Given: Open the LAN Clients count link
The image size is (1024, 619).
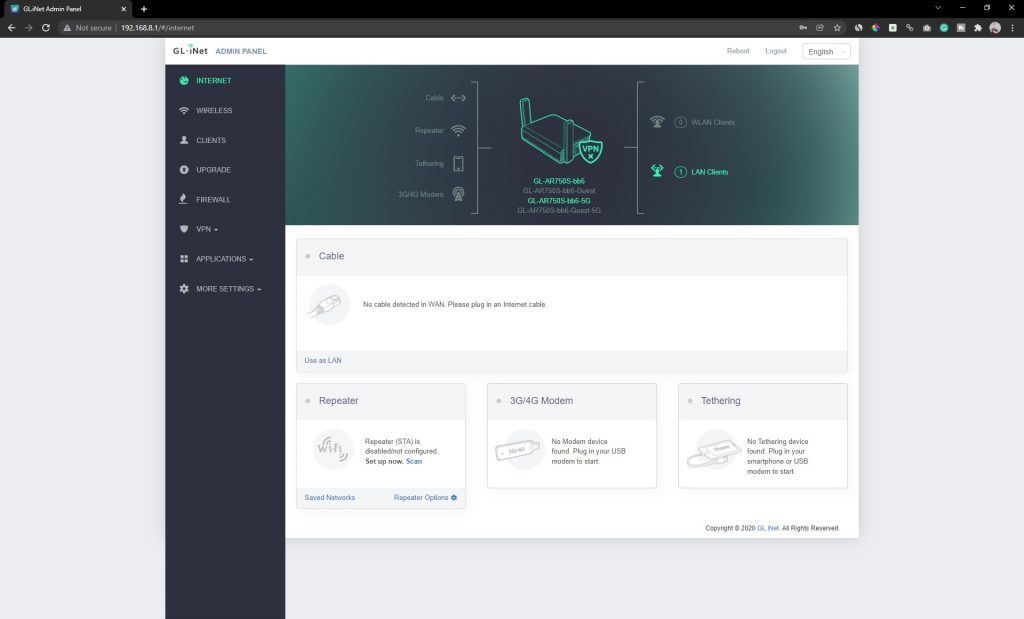Looking at the screenshot, I should pos(702,172).
